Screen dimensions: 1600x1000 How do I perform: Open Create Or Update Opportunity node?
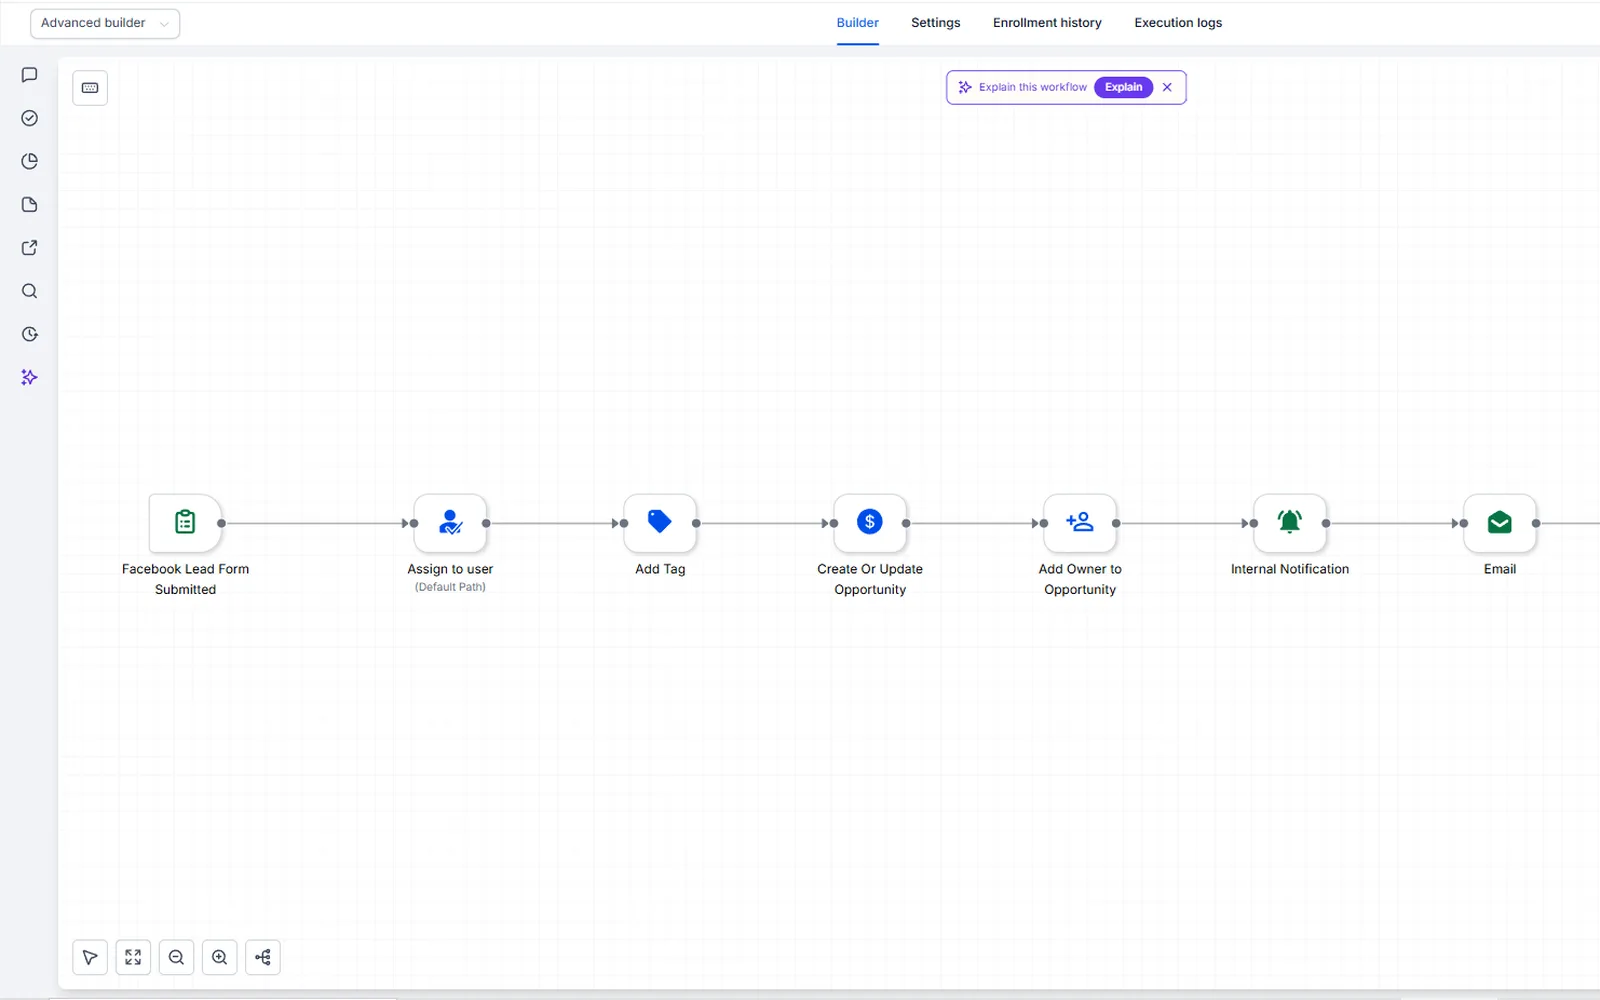(870, 522)
